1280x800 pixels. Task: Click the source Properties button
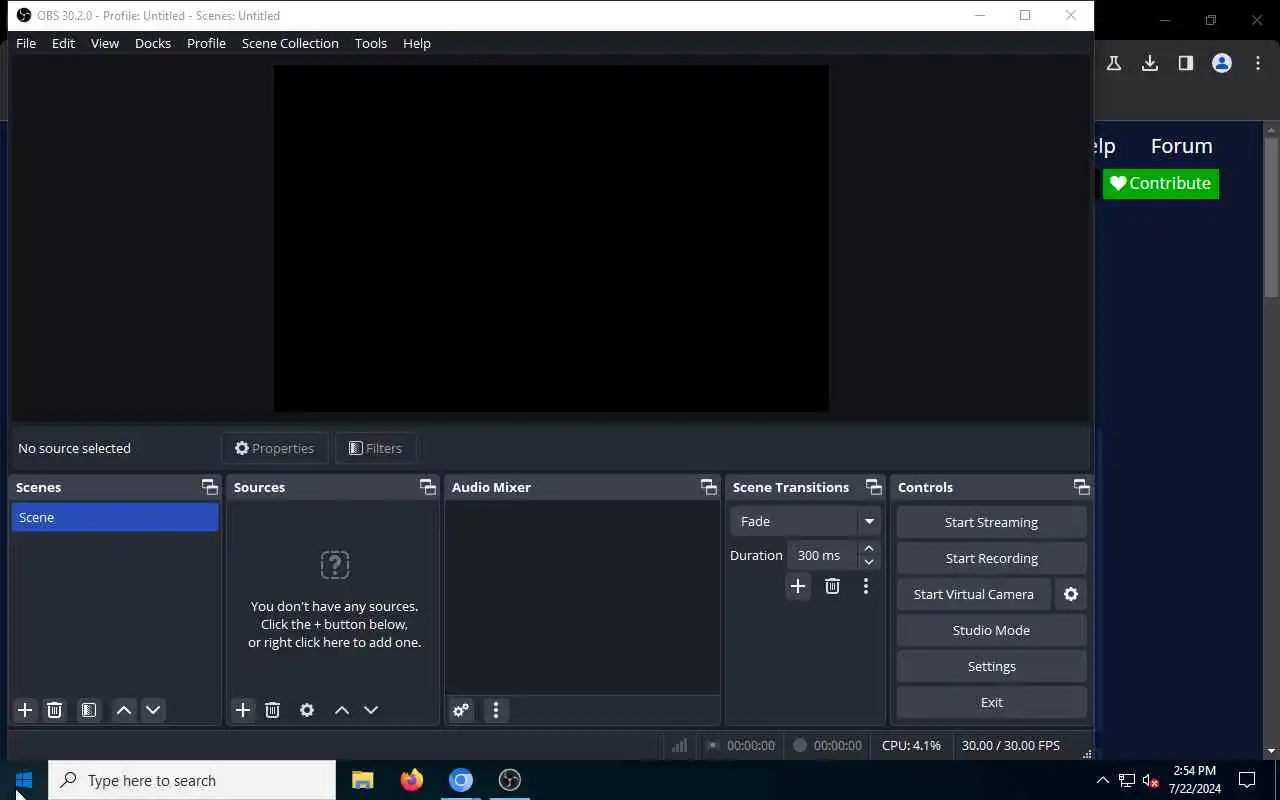(274, 448)
